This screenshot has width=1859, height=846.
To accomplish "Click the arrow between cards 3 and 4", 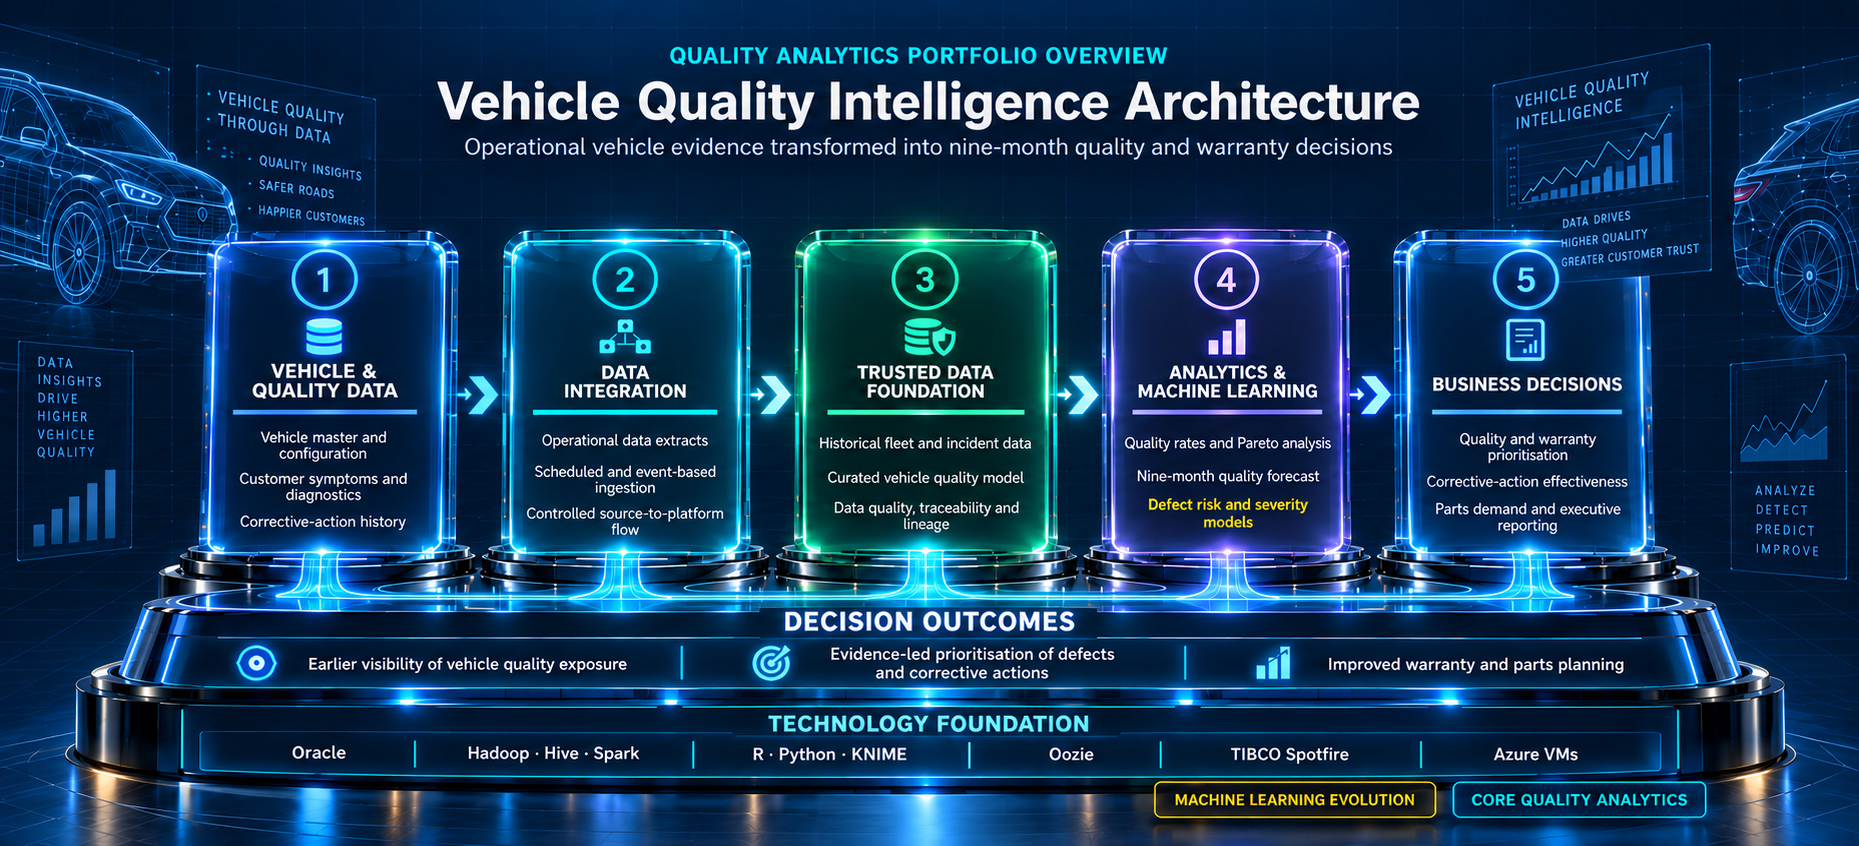I will 1080,394.
